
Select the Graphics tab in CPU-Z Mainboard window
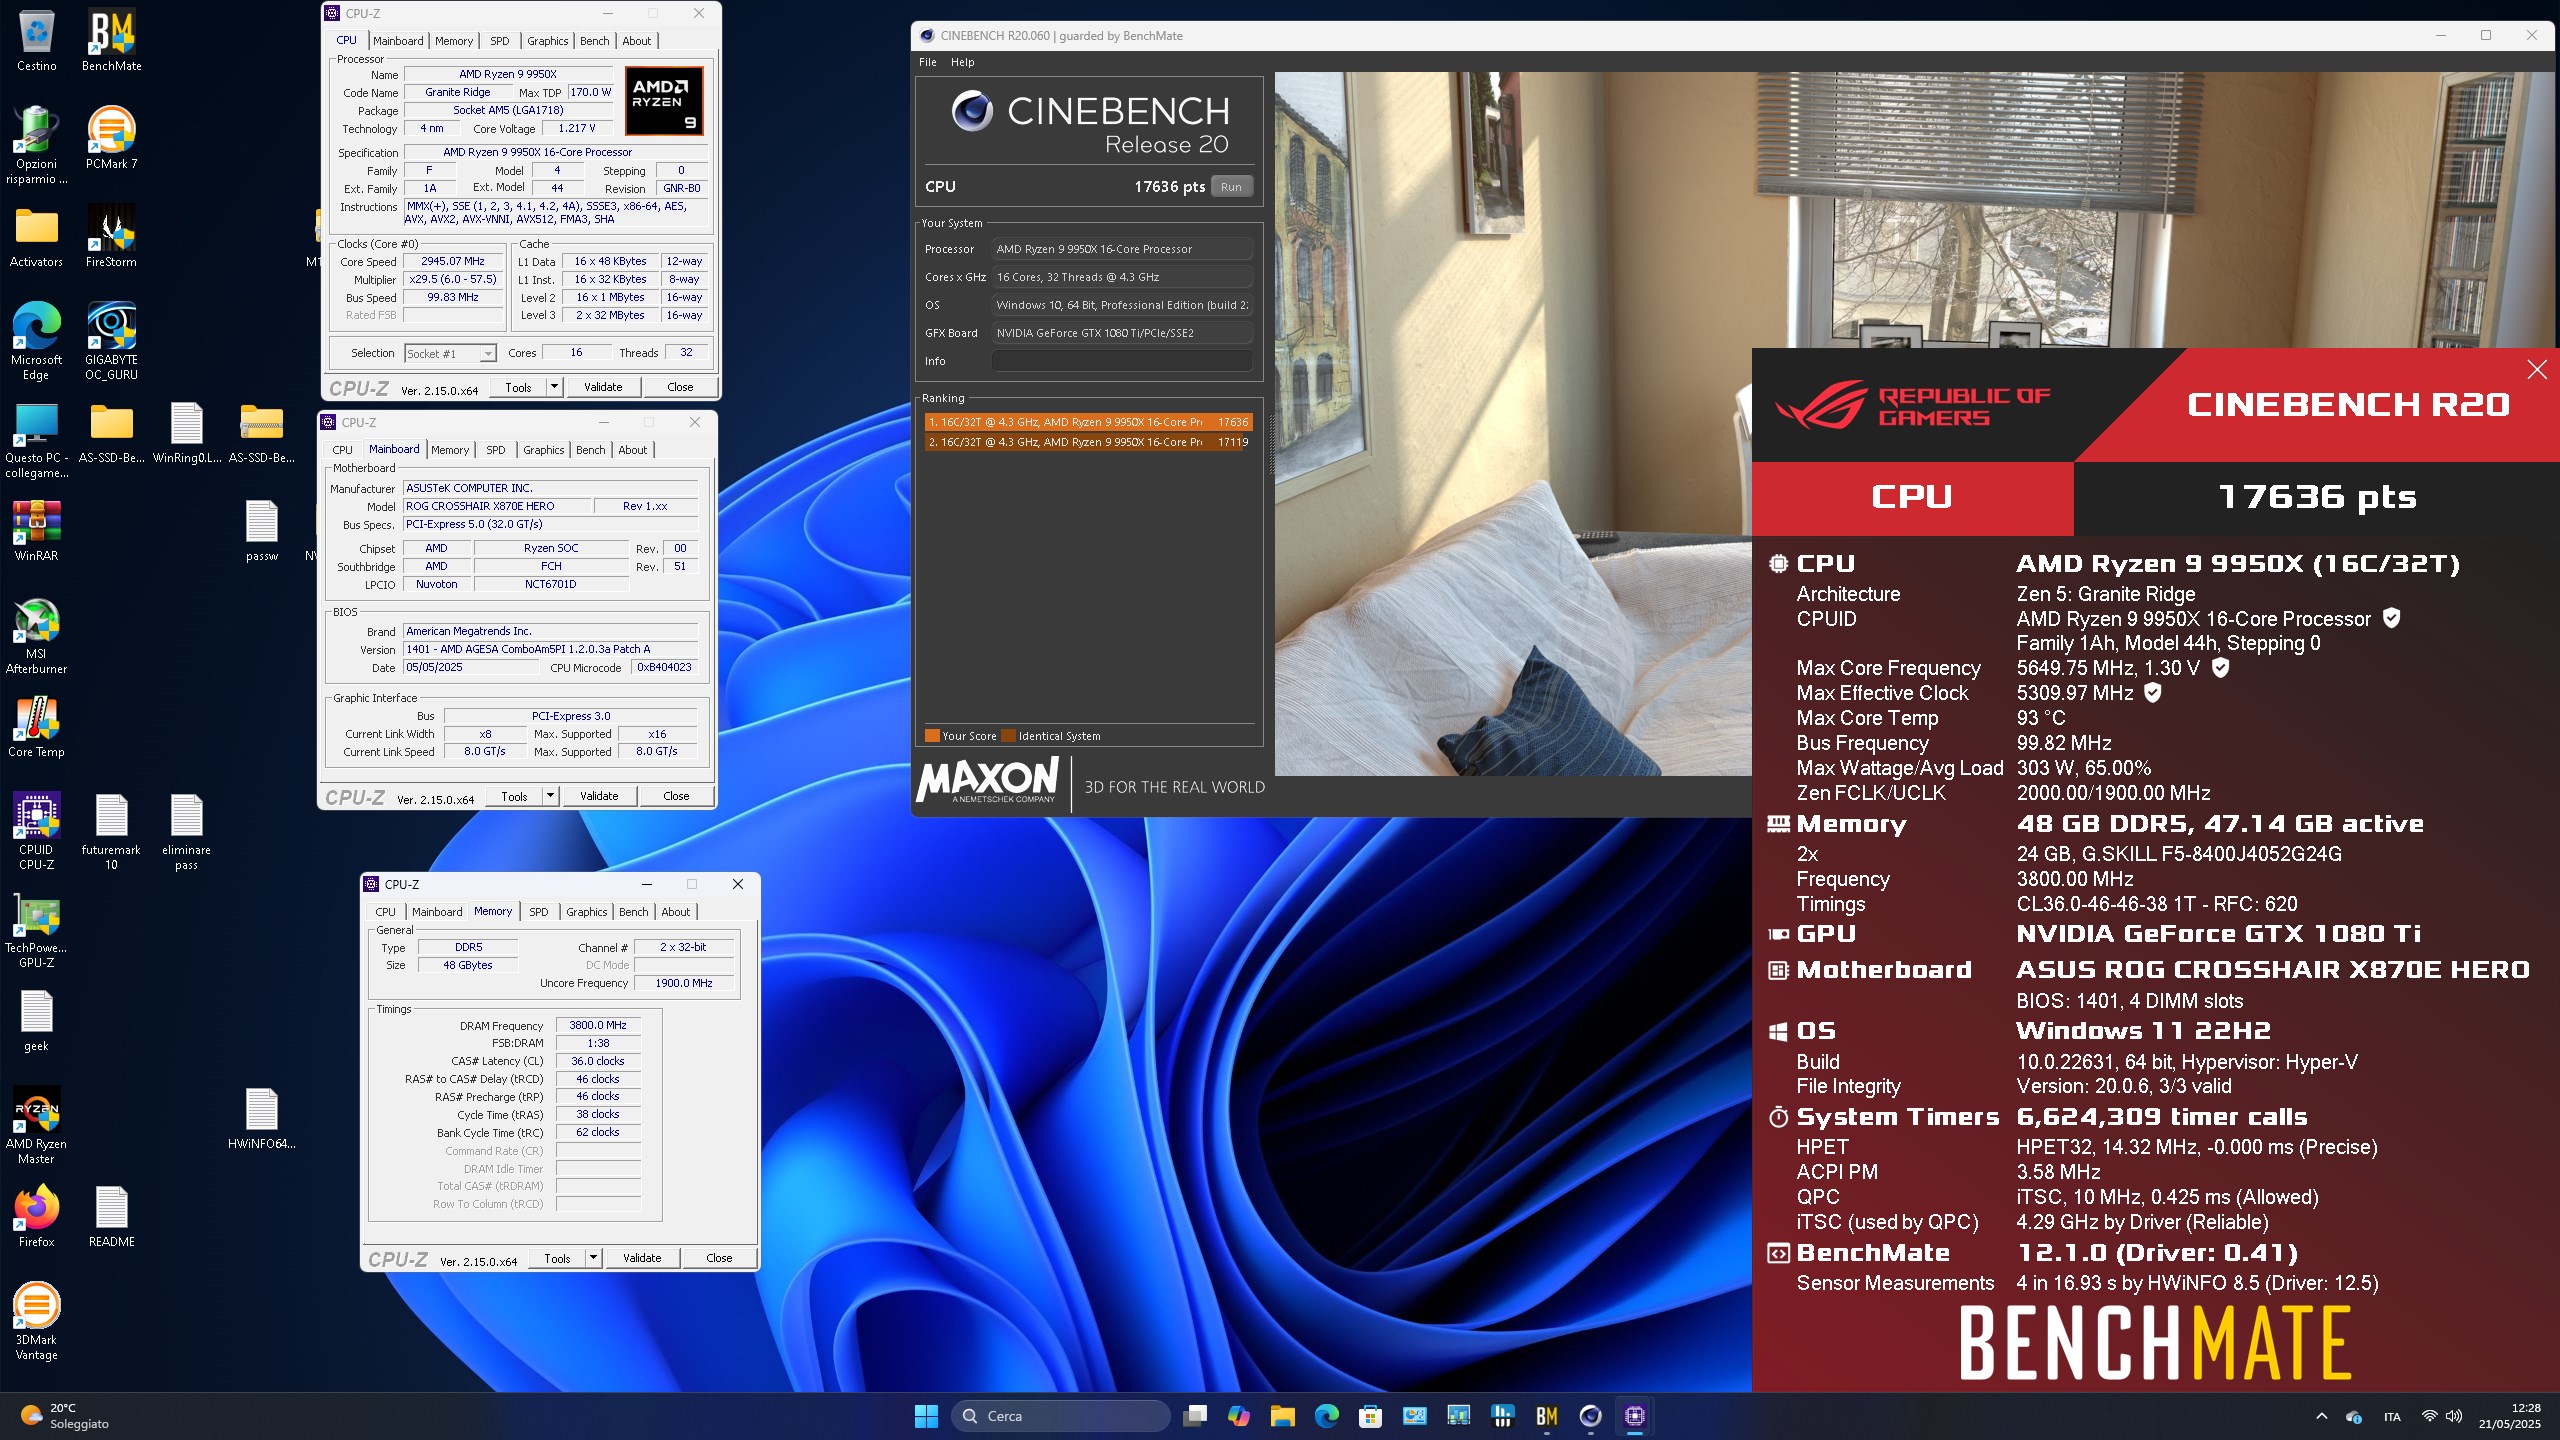tap(543, 450)
